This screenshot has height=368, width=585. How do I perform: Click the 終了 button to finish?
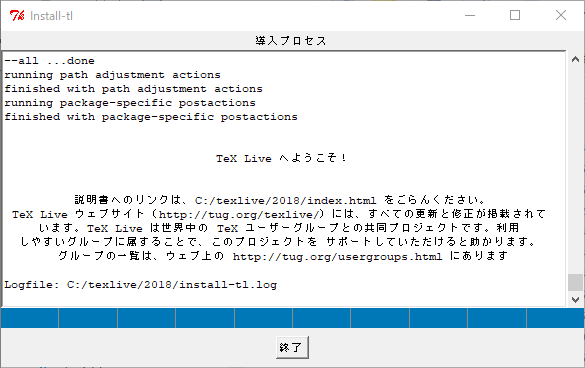(x=292, y=347)
